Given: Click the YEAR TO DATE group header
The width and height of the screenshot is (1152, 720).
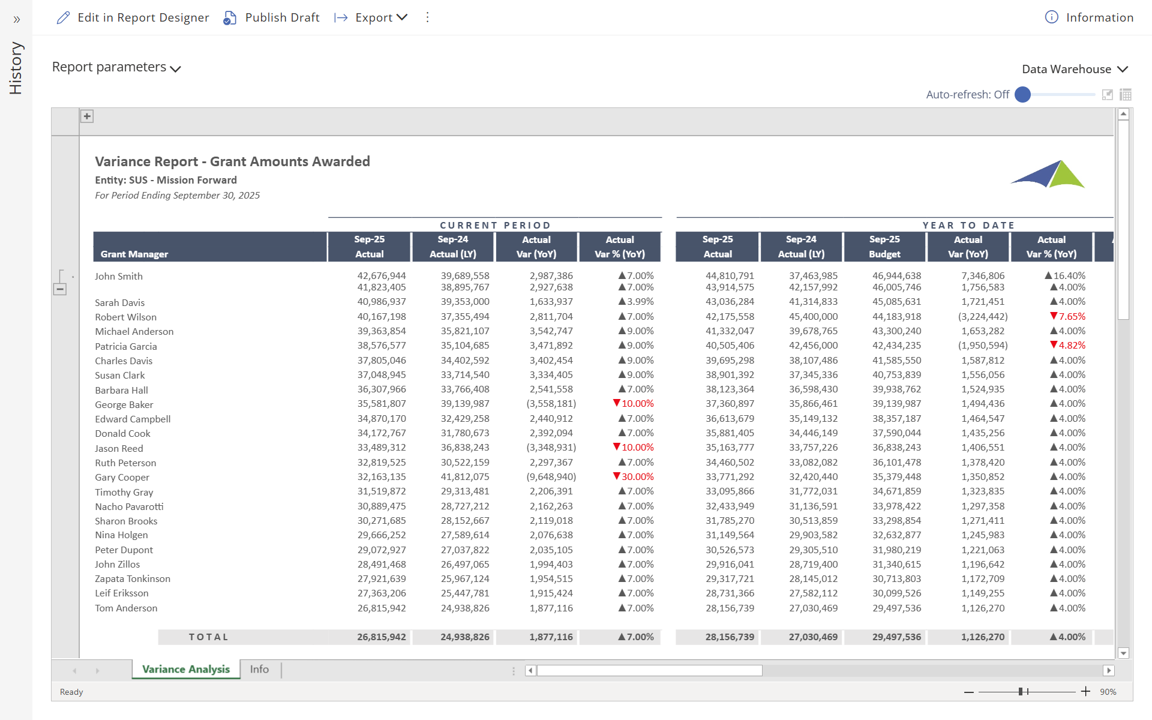Looking at the screenshot, I should point(968,226).
